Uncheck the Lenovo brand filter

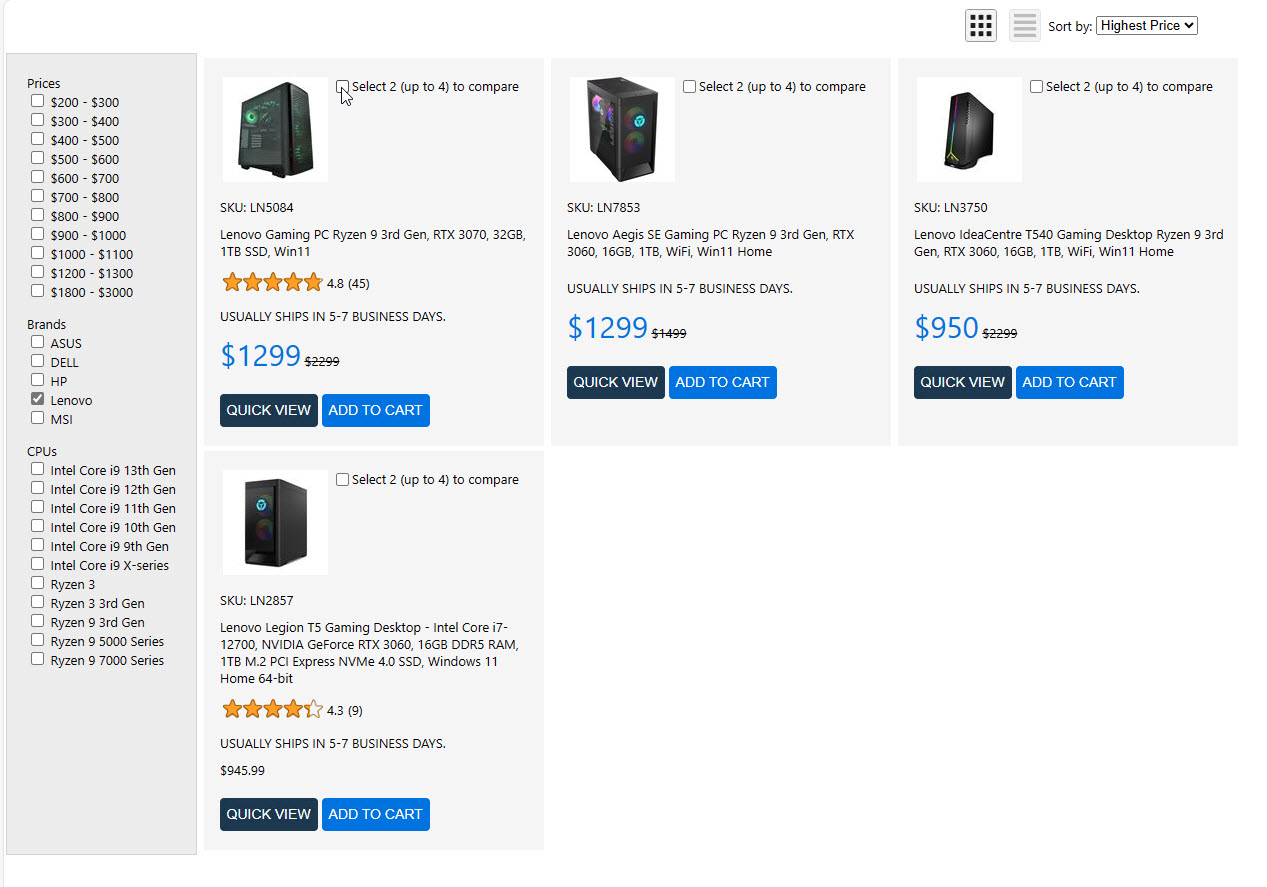37,399
